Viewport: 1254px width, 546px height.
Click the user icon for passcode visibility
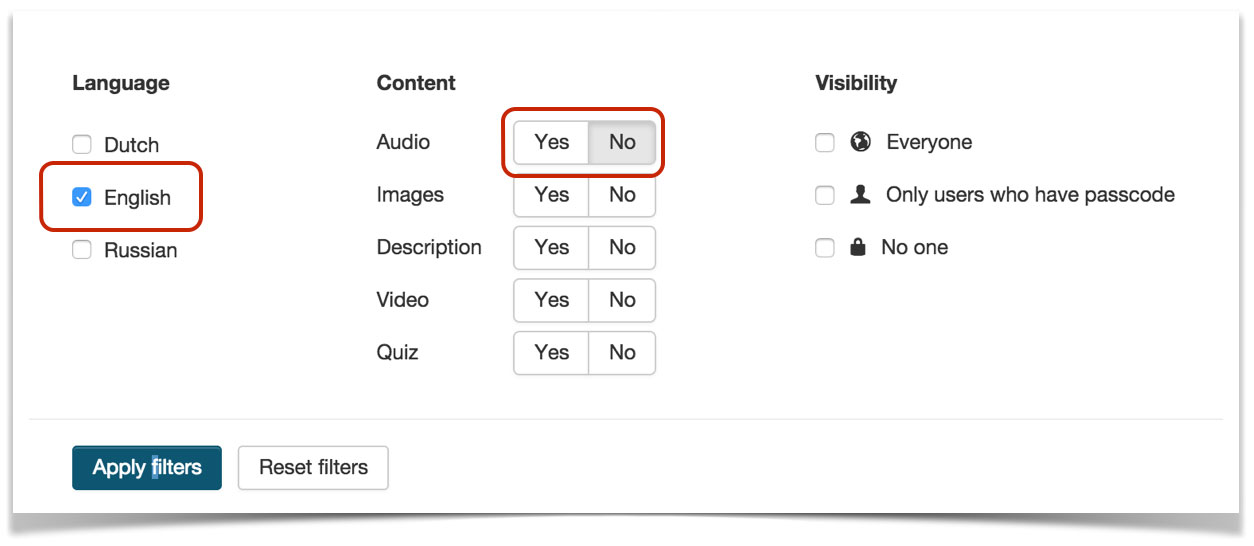coord(859,195)
